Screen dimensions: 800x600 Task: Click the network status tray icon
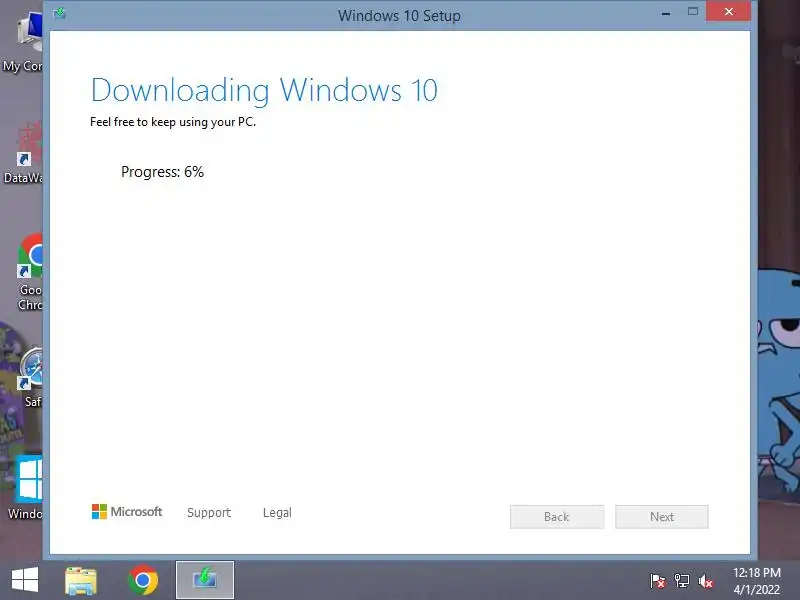[x=682, y=581]
